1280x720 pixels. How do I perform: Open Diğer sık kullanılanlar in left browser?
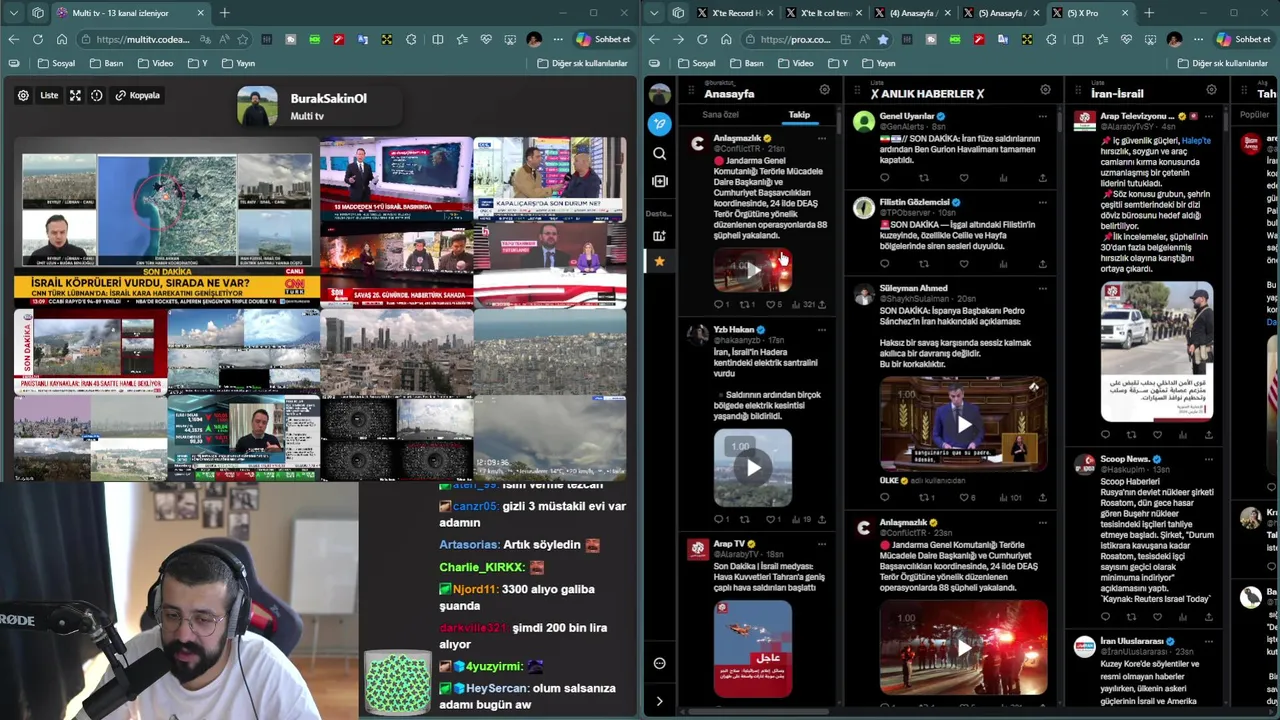[583, 63]
